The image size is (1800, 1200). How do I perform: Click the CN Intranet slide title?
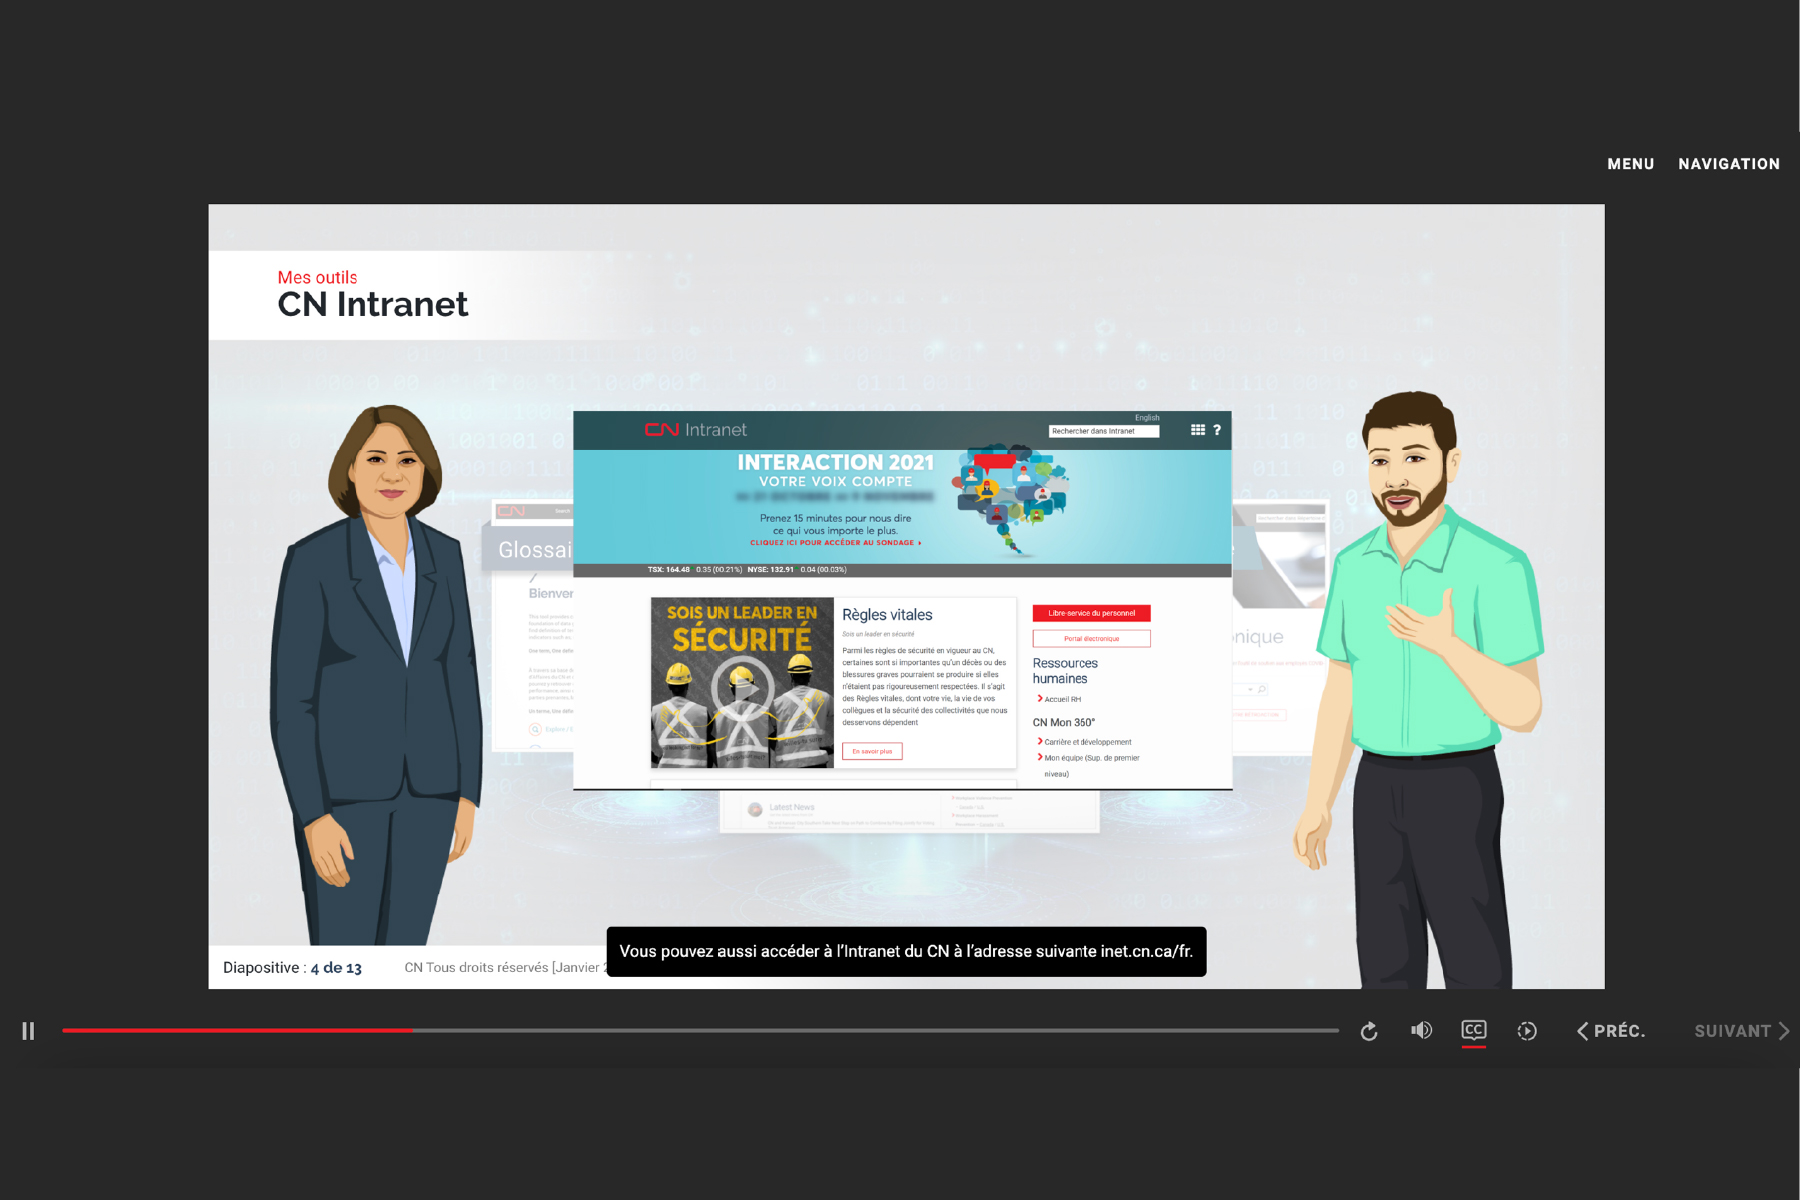[373, 304]
